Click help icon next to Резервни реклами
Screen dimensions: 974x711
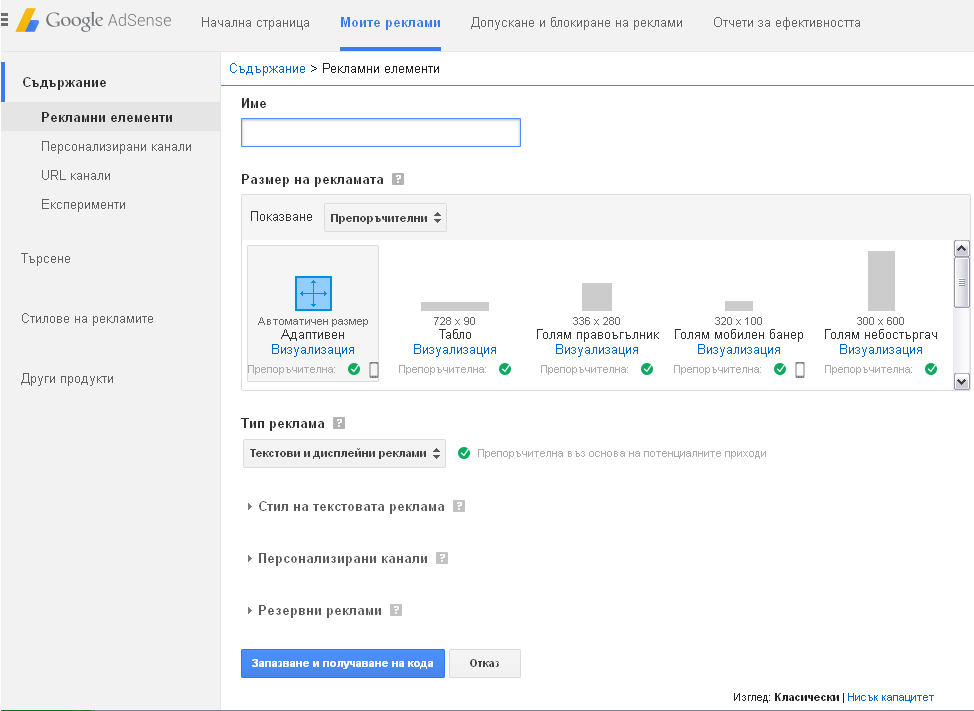click(x=396, y=610)
